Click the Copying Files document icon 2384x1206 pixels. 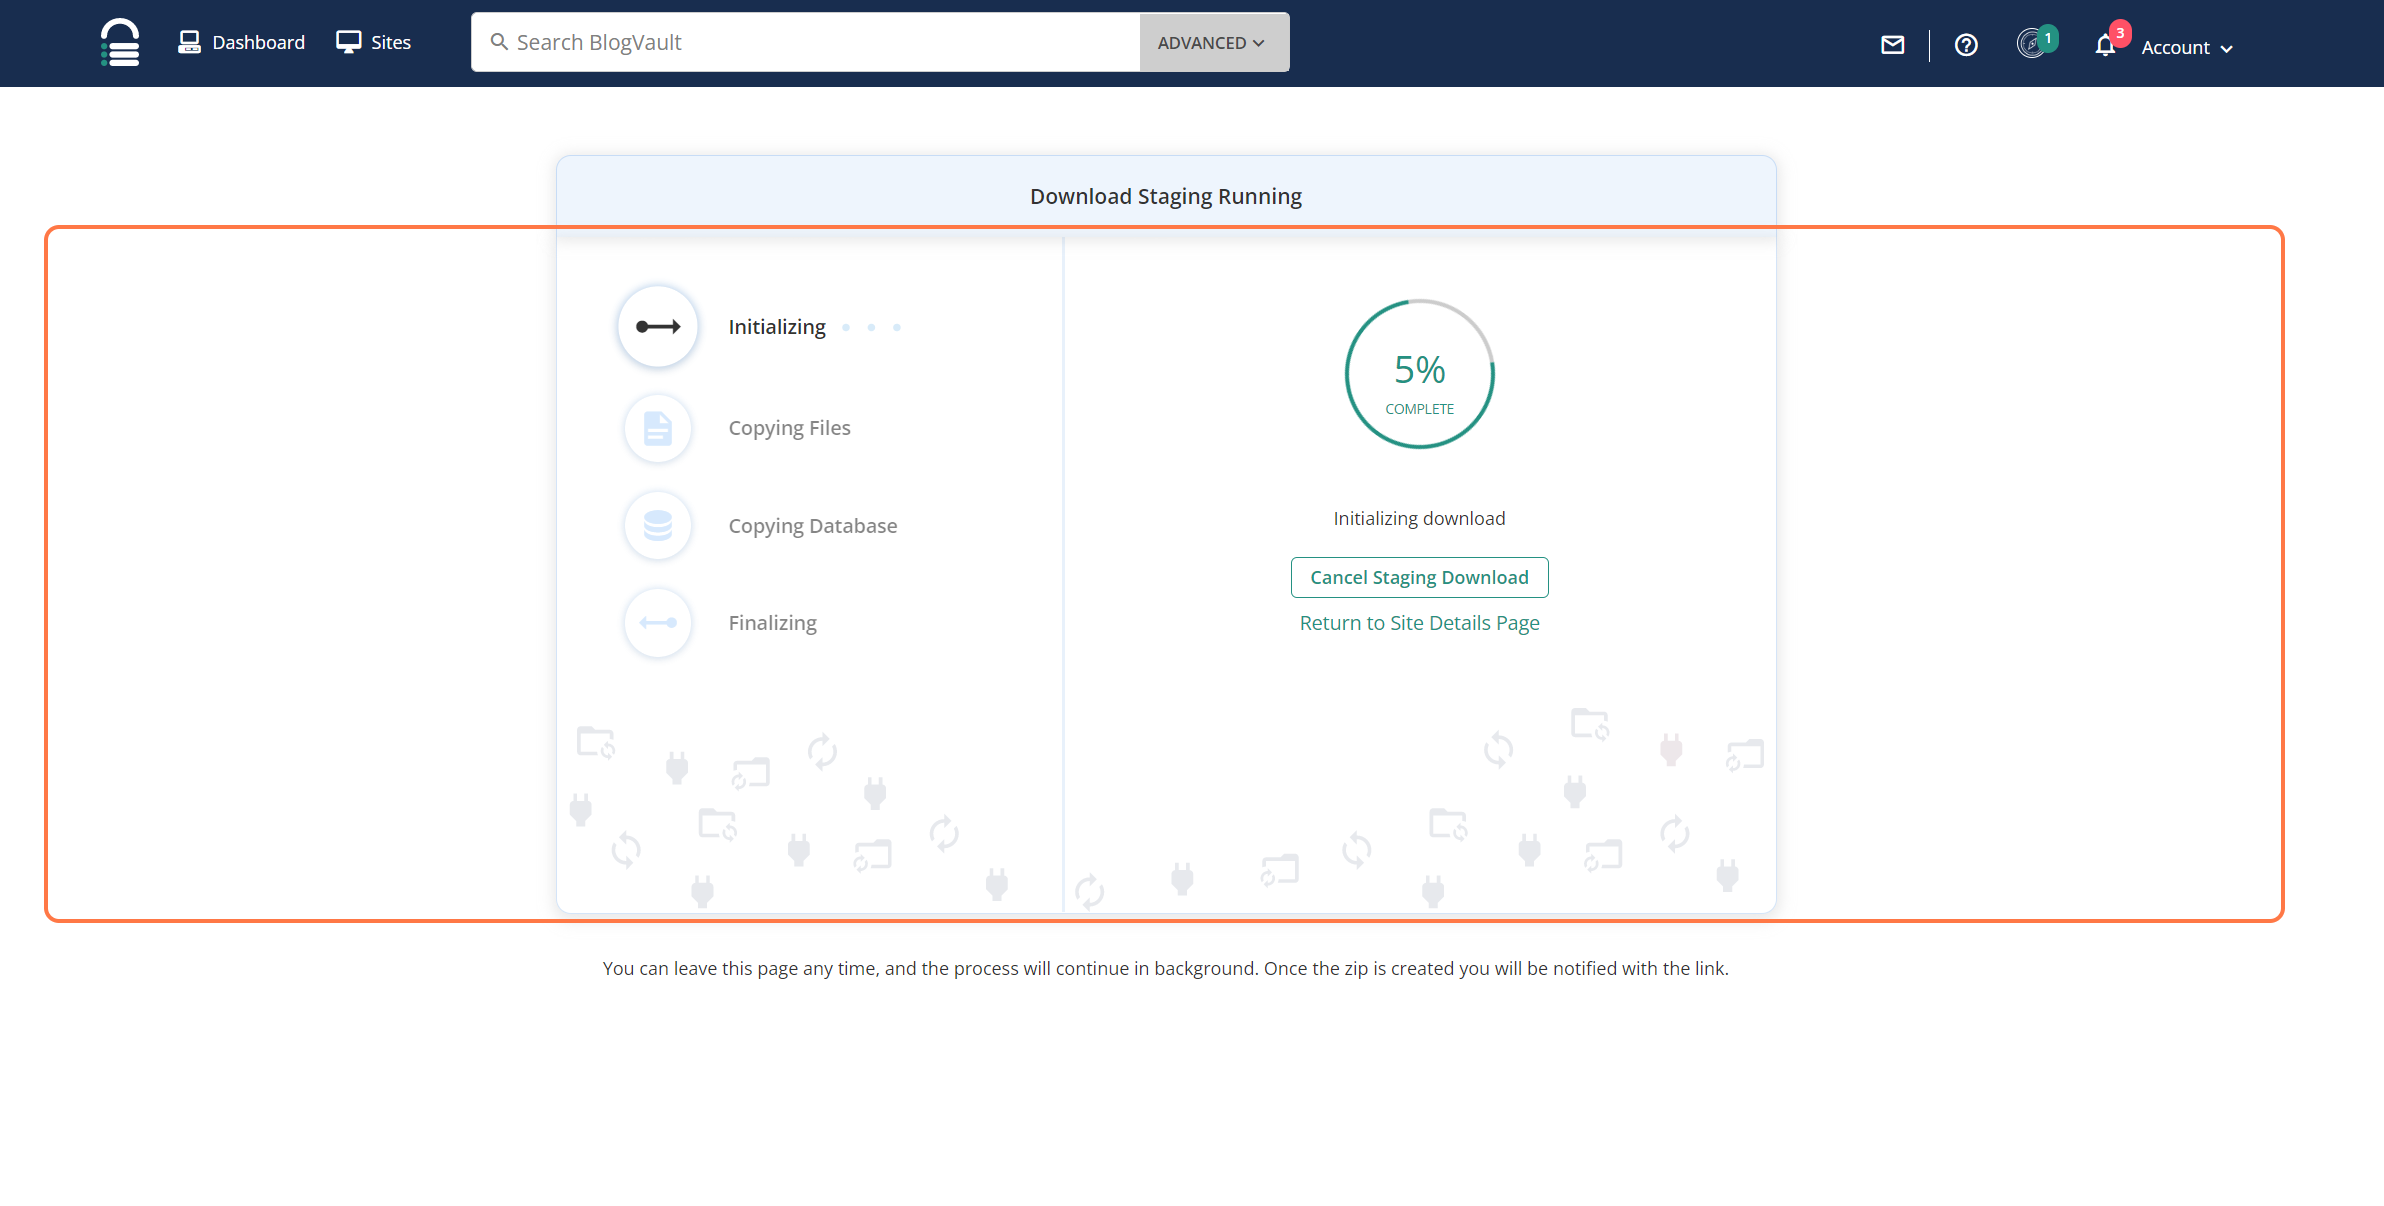click(x=658, y=428)
